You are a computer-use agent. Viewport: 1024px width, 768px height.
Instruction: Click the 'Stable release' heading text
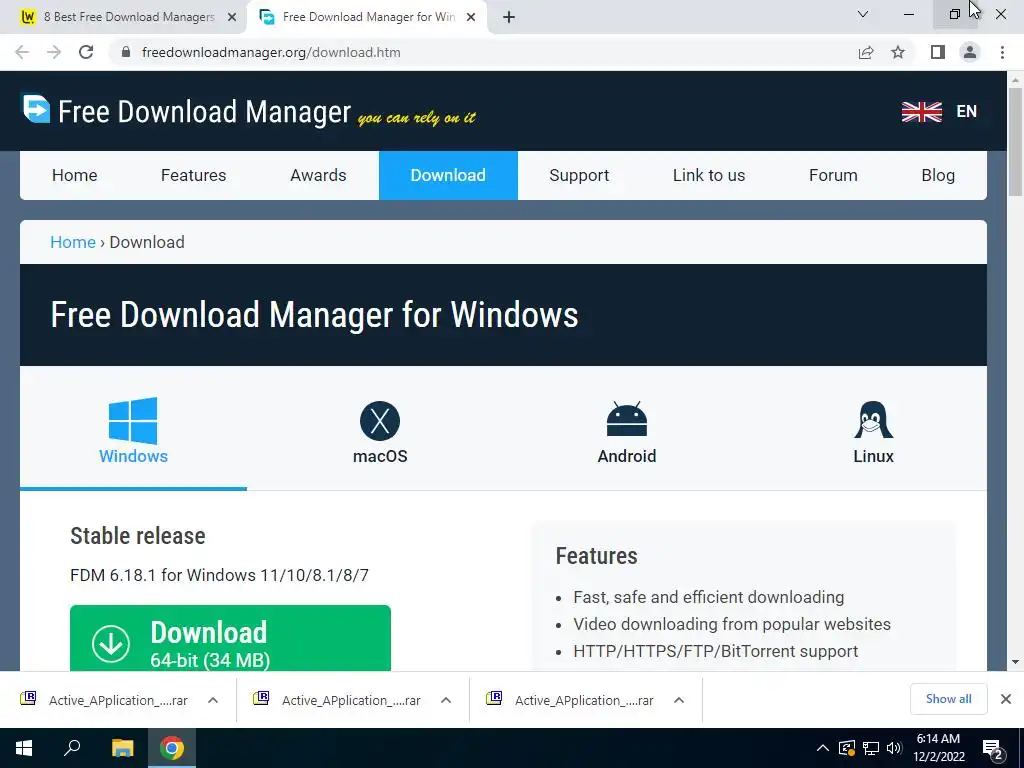[138, 536]
